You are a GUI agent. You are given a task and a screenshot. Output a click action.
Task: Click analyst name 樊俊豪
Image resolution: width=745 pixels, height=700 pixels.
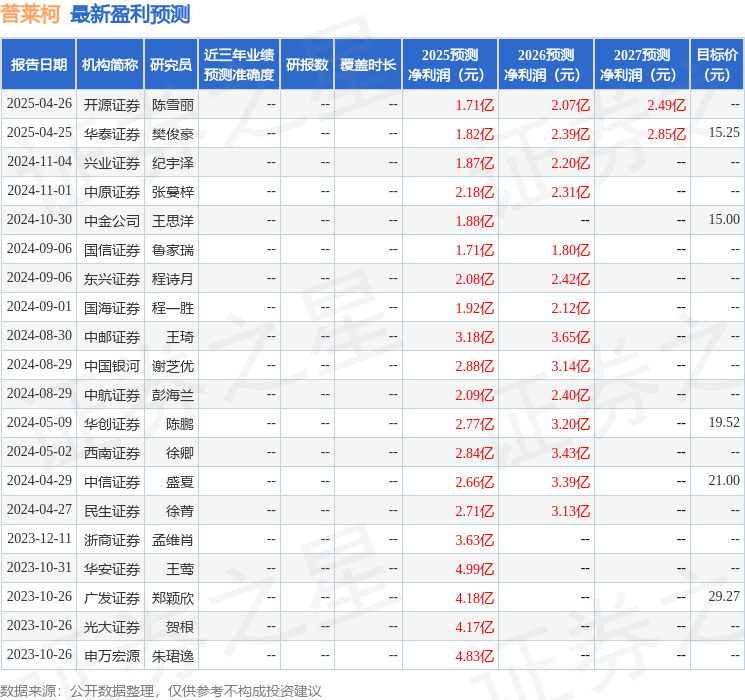pos(172,134)
